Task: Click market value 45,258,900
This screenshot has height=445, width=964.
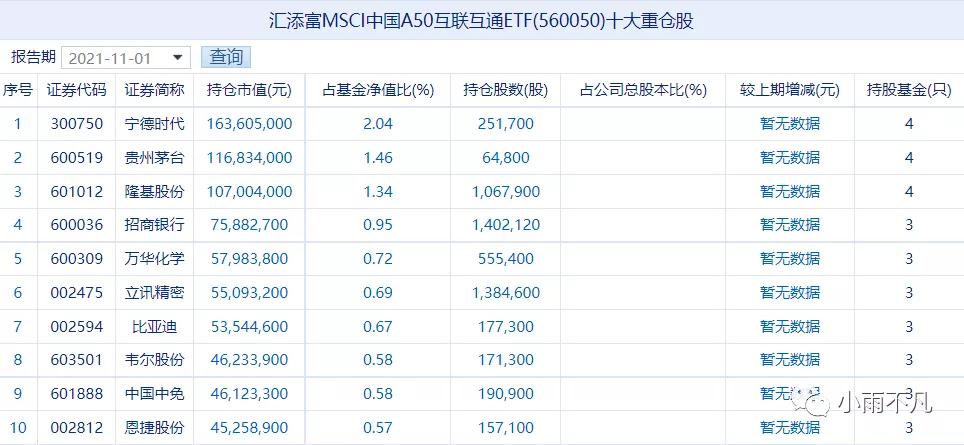Action: click(x=250, y=427)
